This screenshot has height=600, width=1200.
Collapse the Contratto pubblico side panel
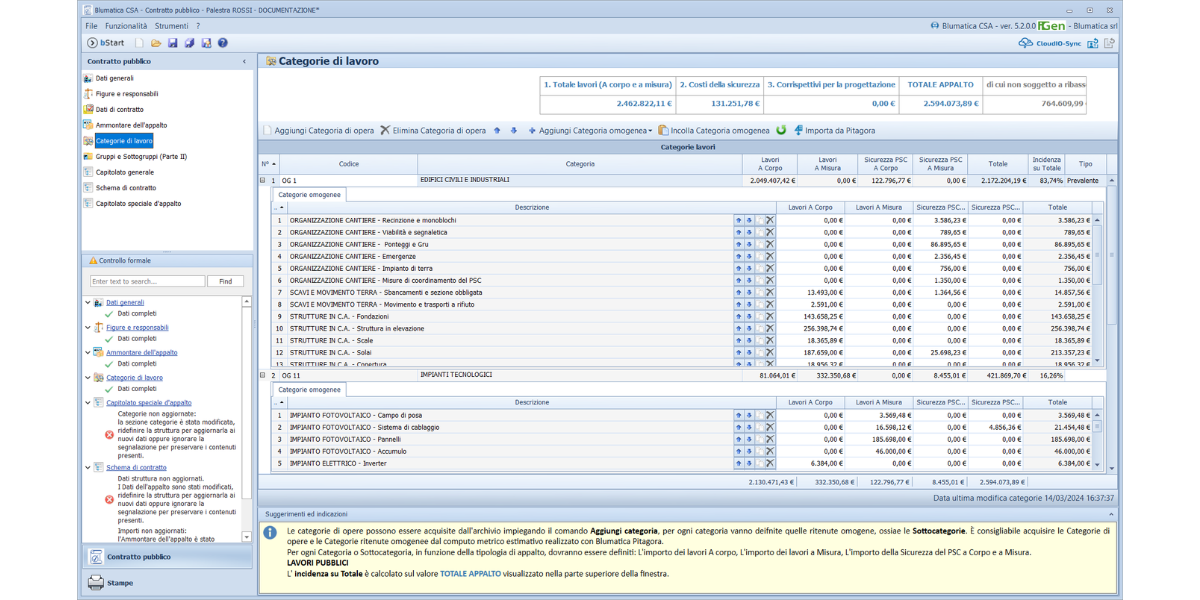coord(245,62)
